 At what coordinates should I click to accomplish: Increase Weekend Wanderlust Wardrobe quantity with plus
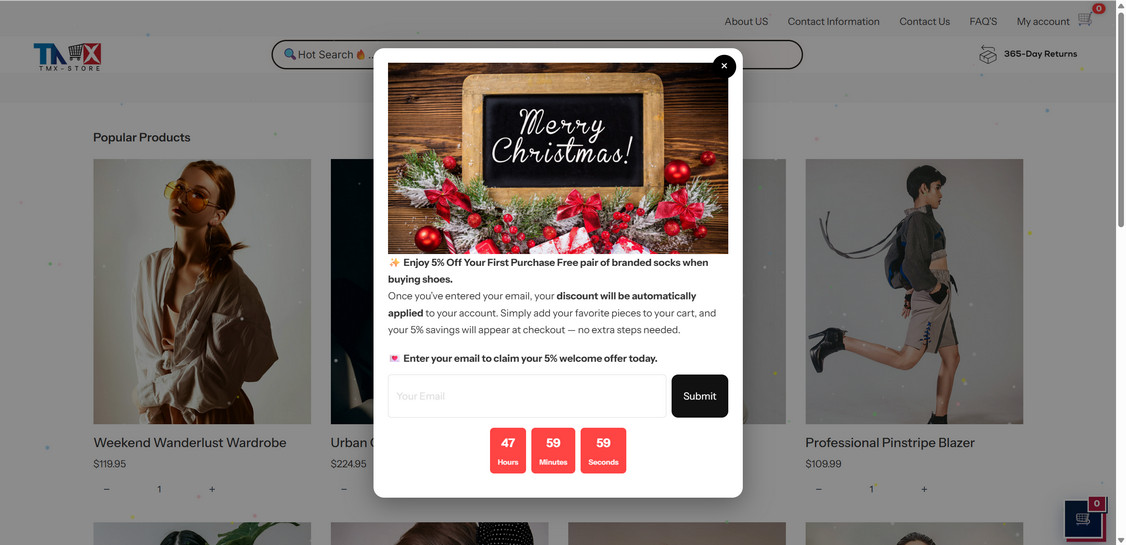click(212, 489)
